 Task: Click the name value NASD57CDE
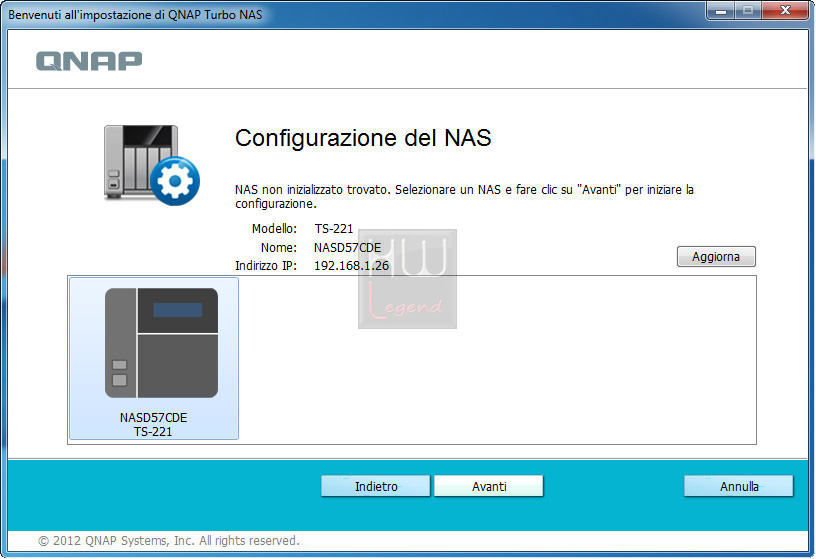[347, 248]
